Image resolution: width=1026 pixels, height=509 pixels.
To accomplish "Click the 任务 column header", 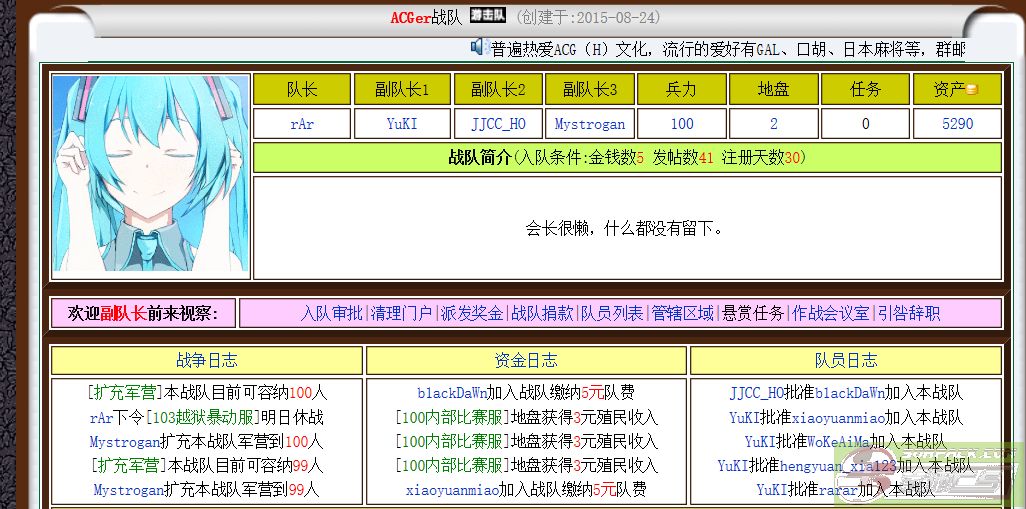I will [x=866, y=90].
